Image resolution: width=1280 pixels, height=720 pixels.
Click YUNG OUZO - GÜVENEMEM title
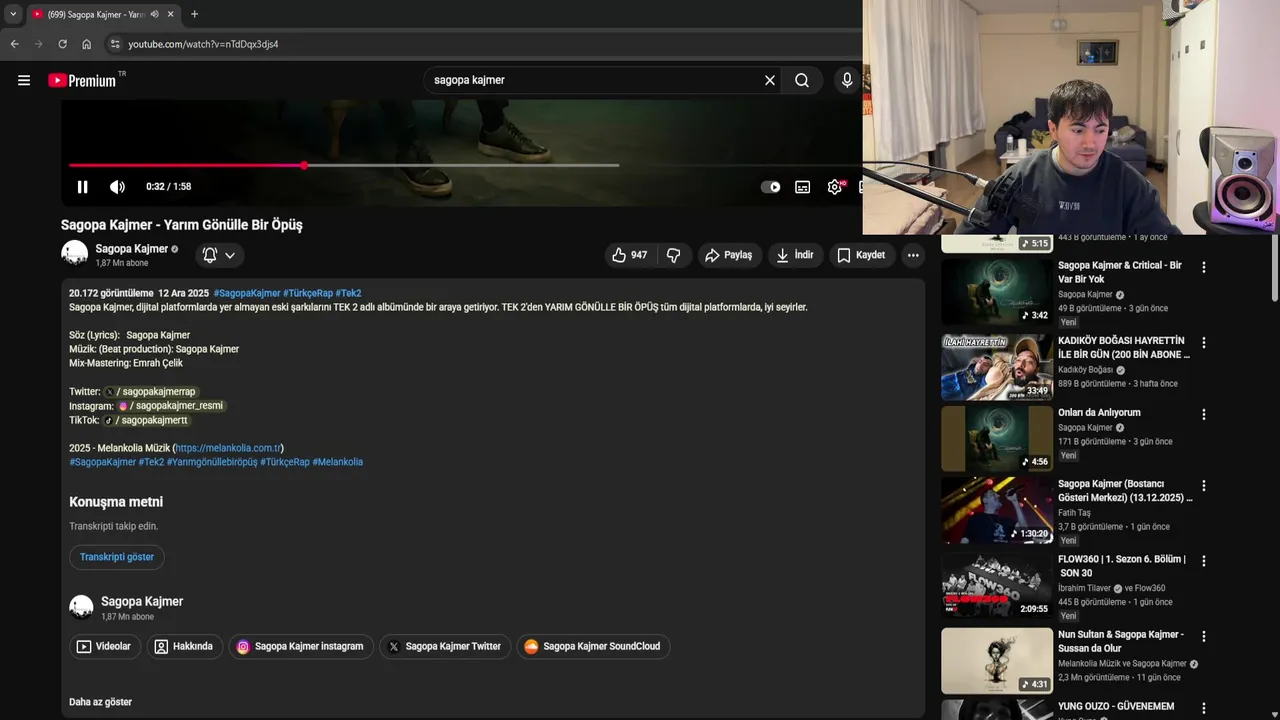(x=1116, y=706)
